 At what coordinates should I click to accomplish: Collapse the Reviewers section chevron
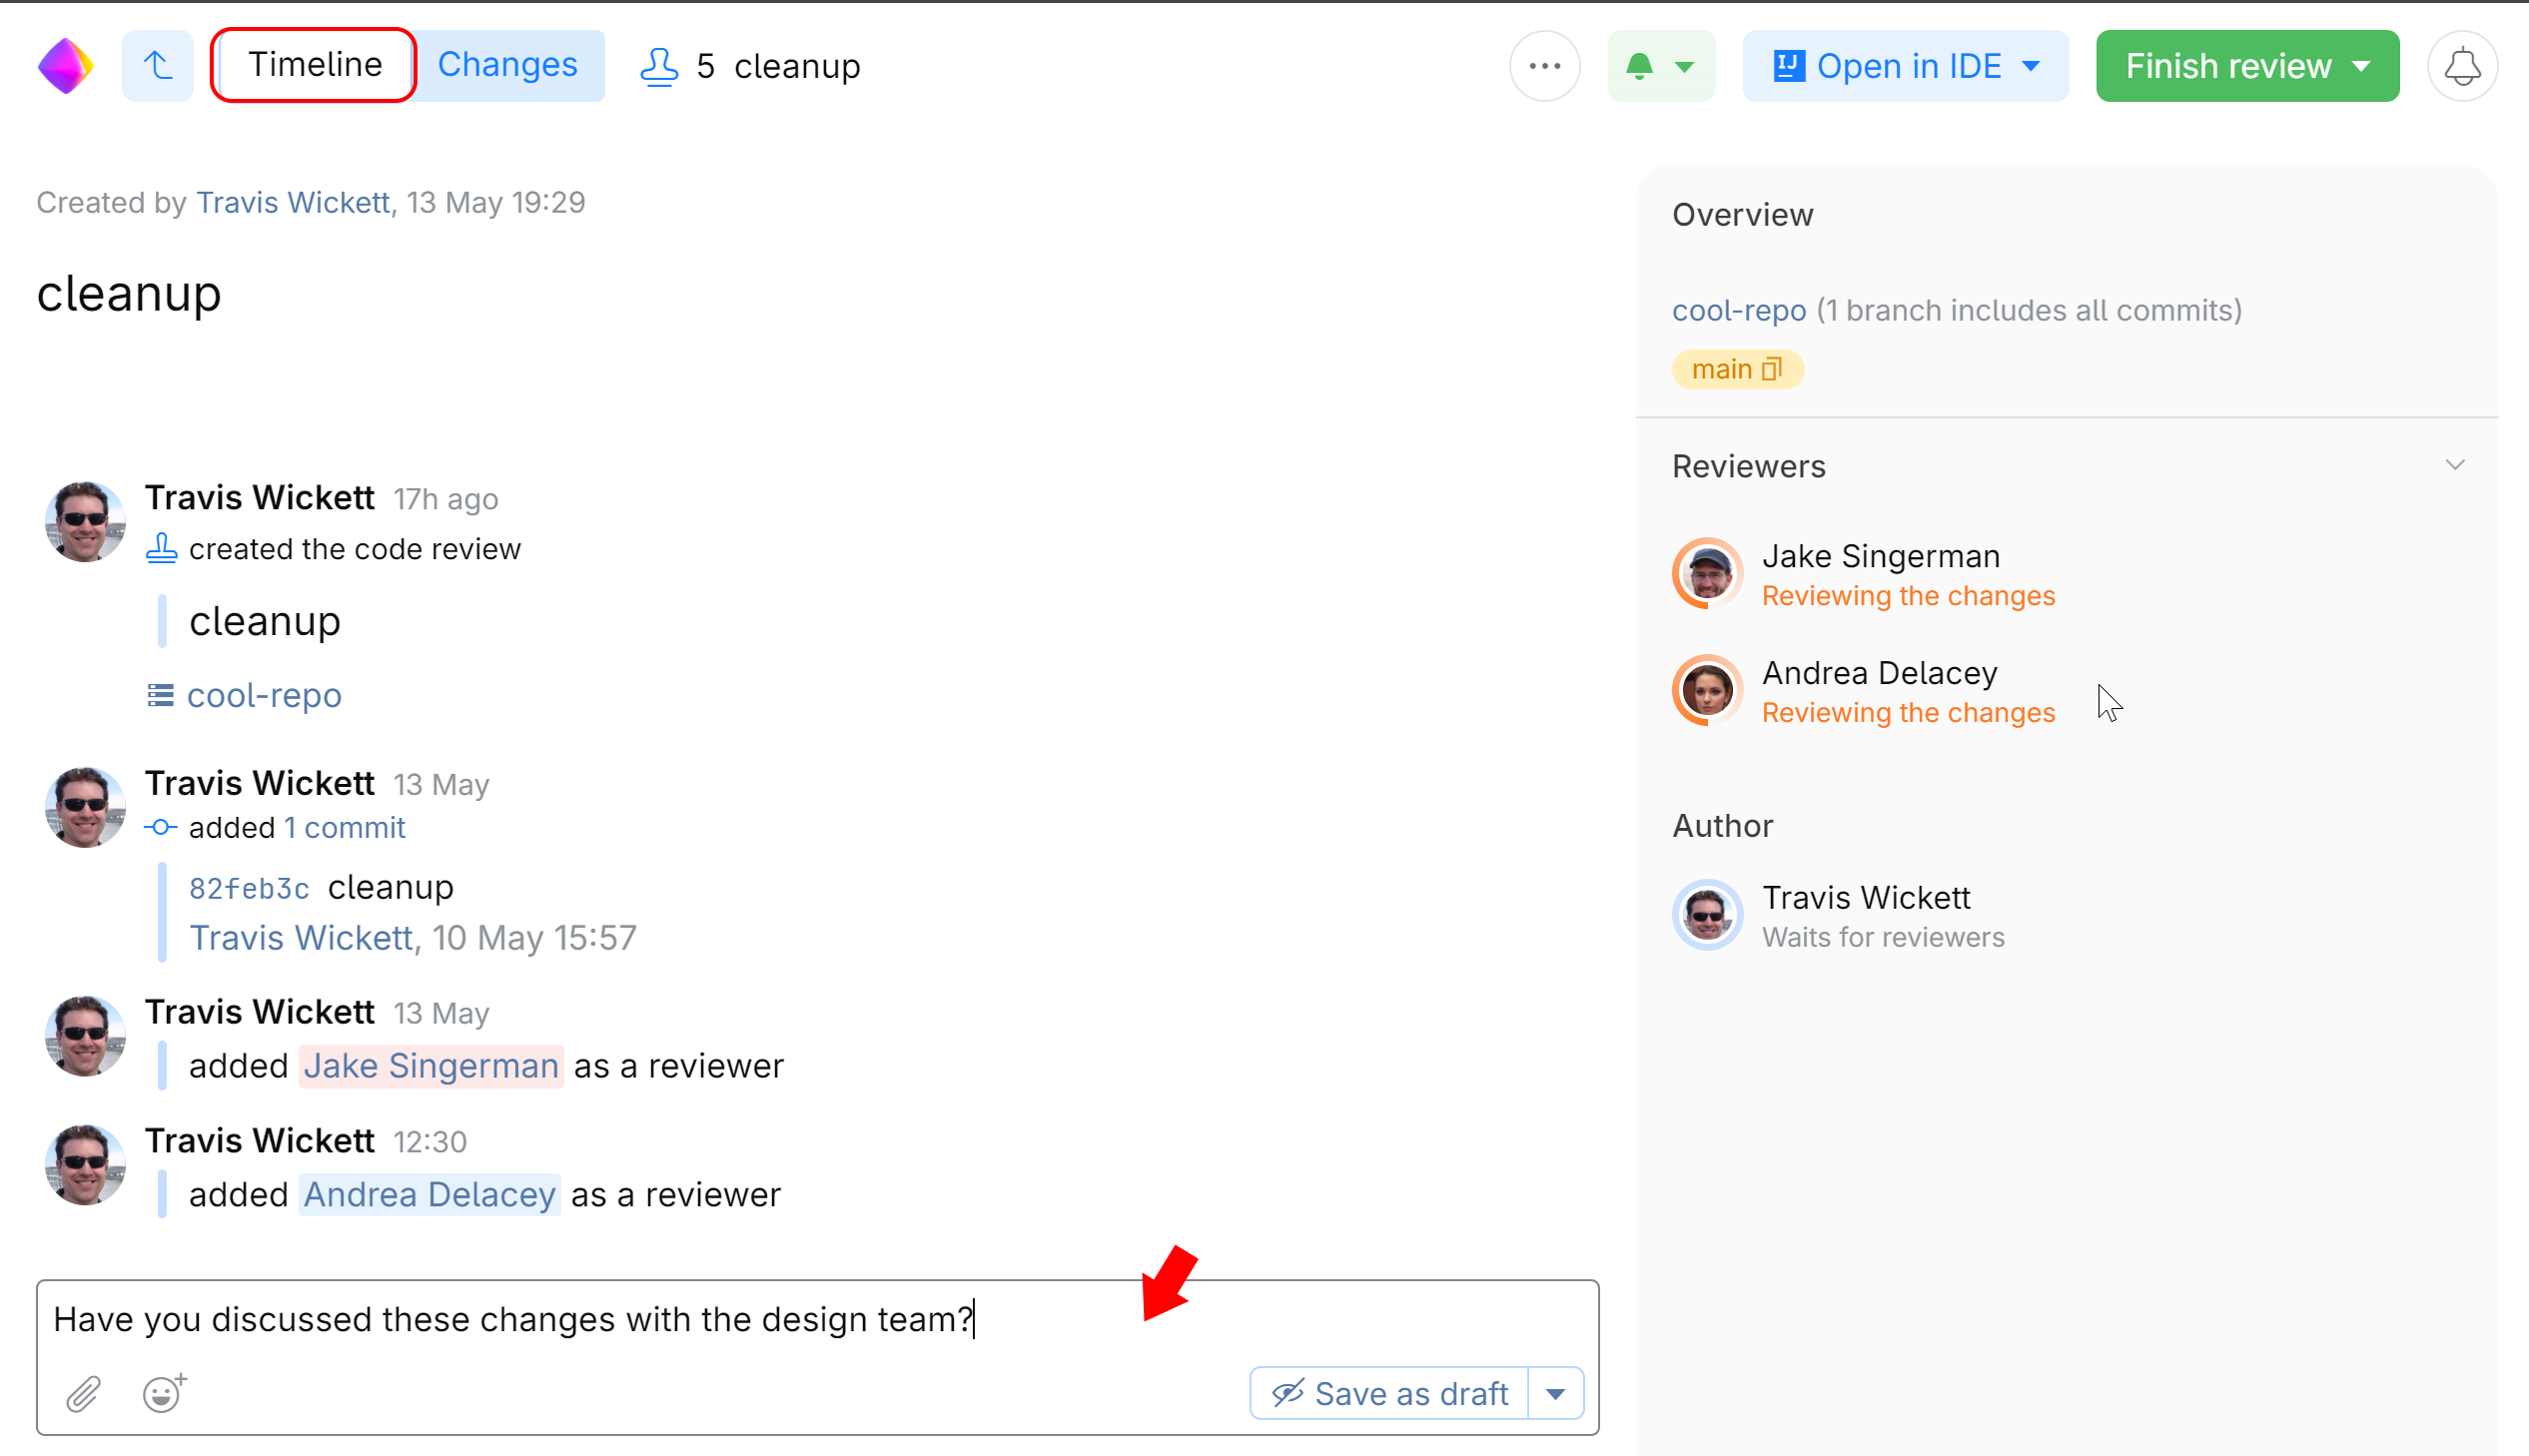2455,465
